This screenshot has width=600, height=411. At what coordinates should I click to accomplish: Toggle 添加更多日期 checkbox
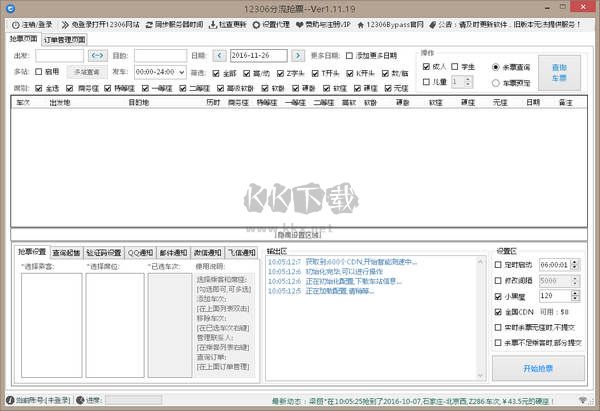pos(349,56)
